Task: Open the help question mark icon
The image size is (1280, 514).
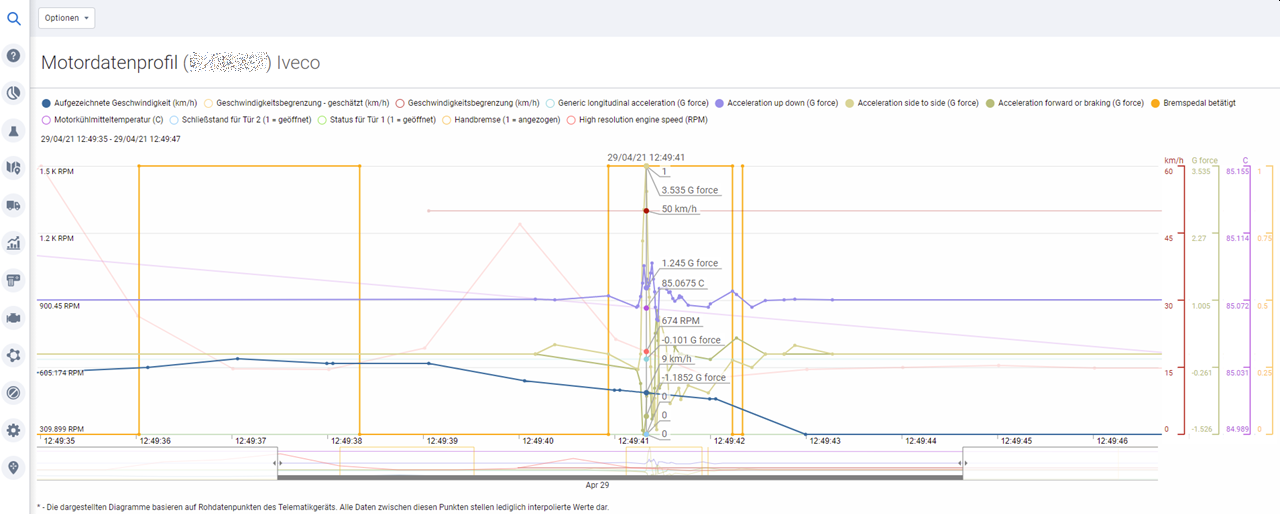Action: (x=14, y=55)
